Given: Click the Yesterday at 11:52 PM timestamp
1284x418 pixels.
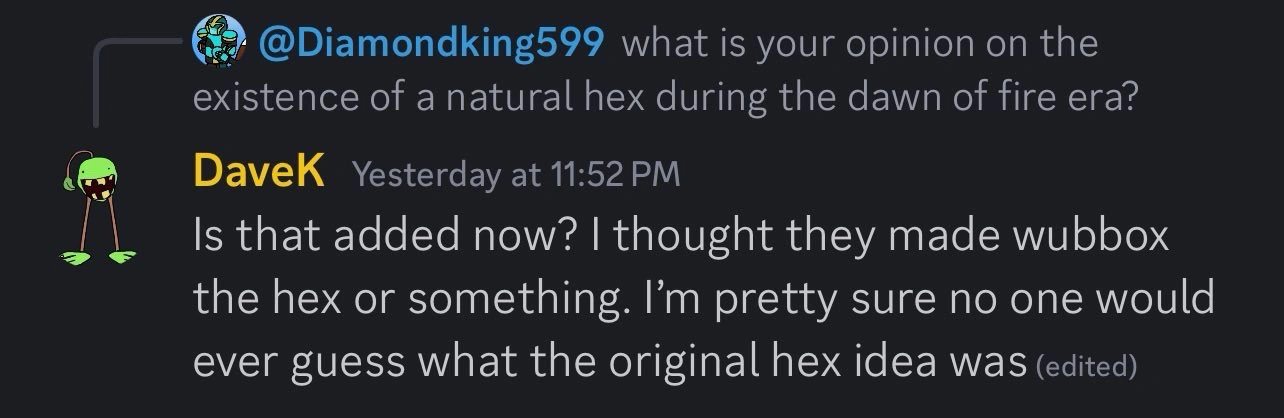Looking at the screenshot, I should coord(516,175).
